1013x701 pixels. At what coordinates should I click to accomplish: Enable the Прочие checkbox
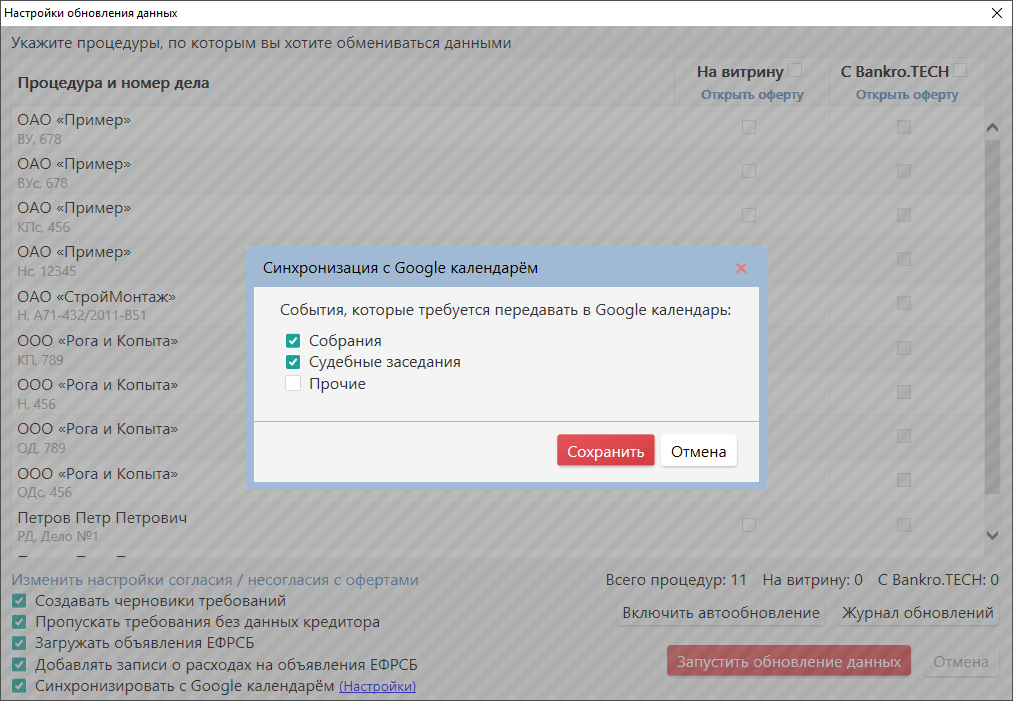(293, 383)
